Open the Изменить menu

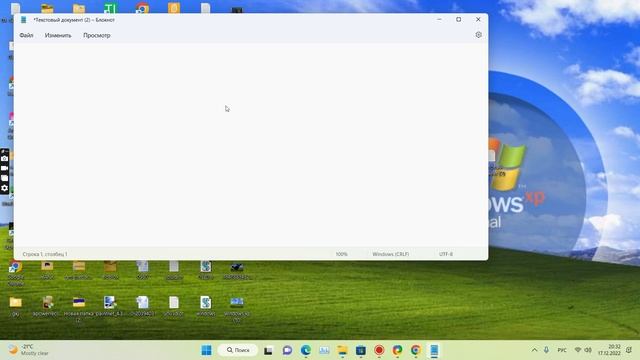58,36
